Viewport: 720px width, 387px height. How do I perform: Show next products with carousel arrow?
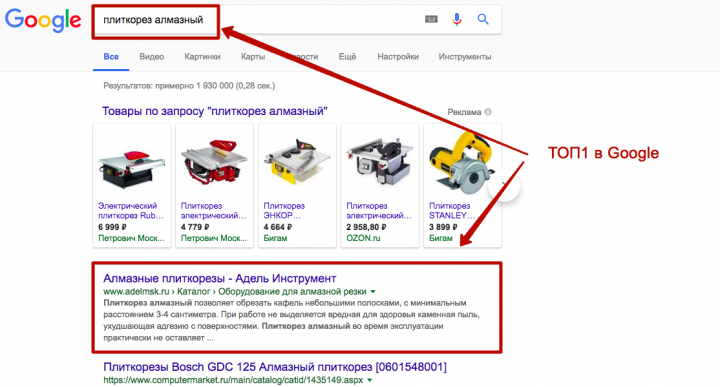pyautogui.click(x=504, y=185)
